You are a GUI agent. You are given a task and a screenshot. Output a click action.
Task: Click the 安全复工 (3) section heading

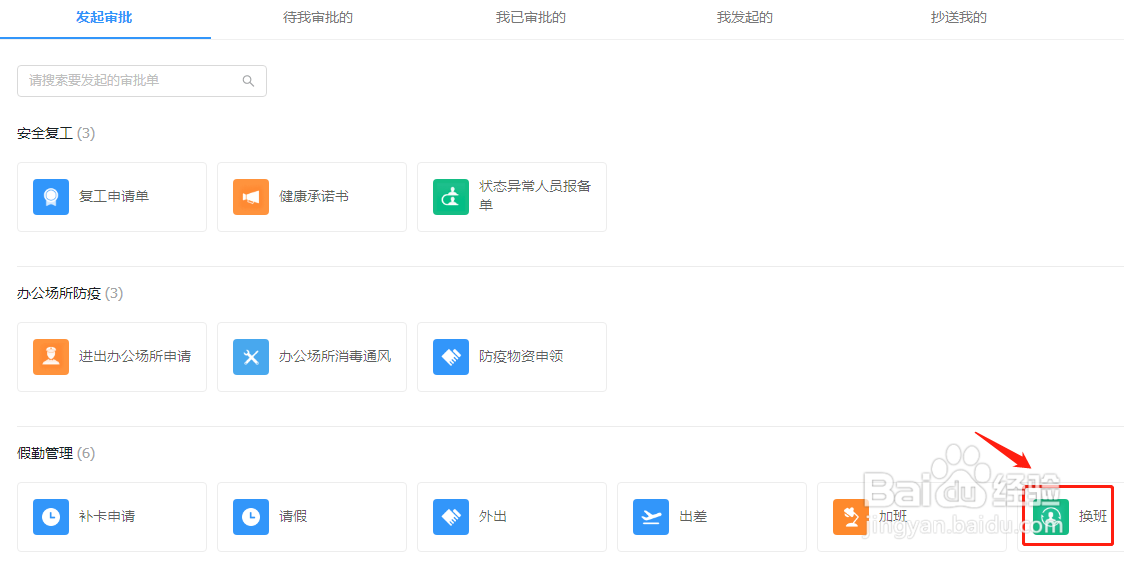[56, 133]
